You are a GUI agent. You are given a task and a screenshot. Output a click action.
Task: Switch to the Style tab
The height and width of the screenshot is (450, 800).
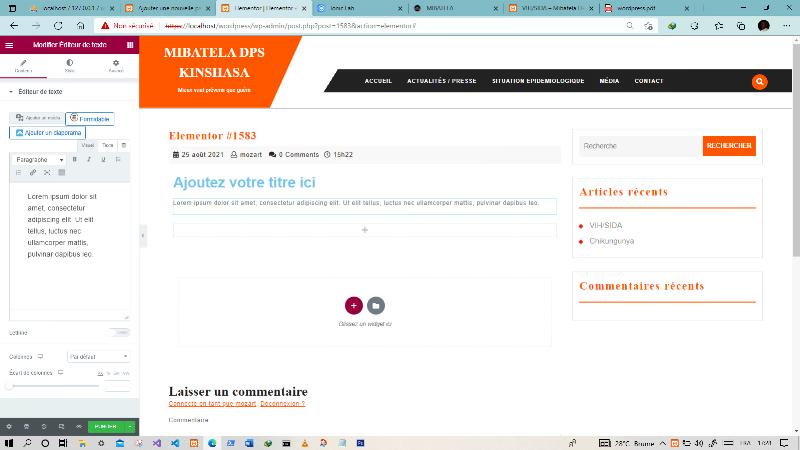click(x=70, y=66)
